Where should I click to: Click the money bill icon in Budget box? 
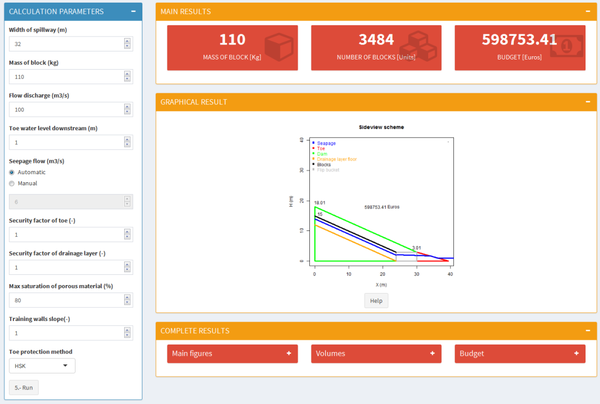(568, 47)
